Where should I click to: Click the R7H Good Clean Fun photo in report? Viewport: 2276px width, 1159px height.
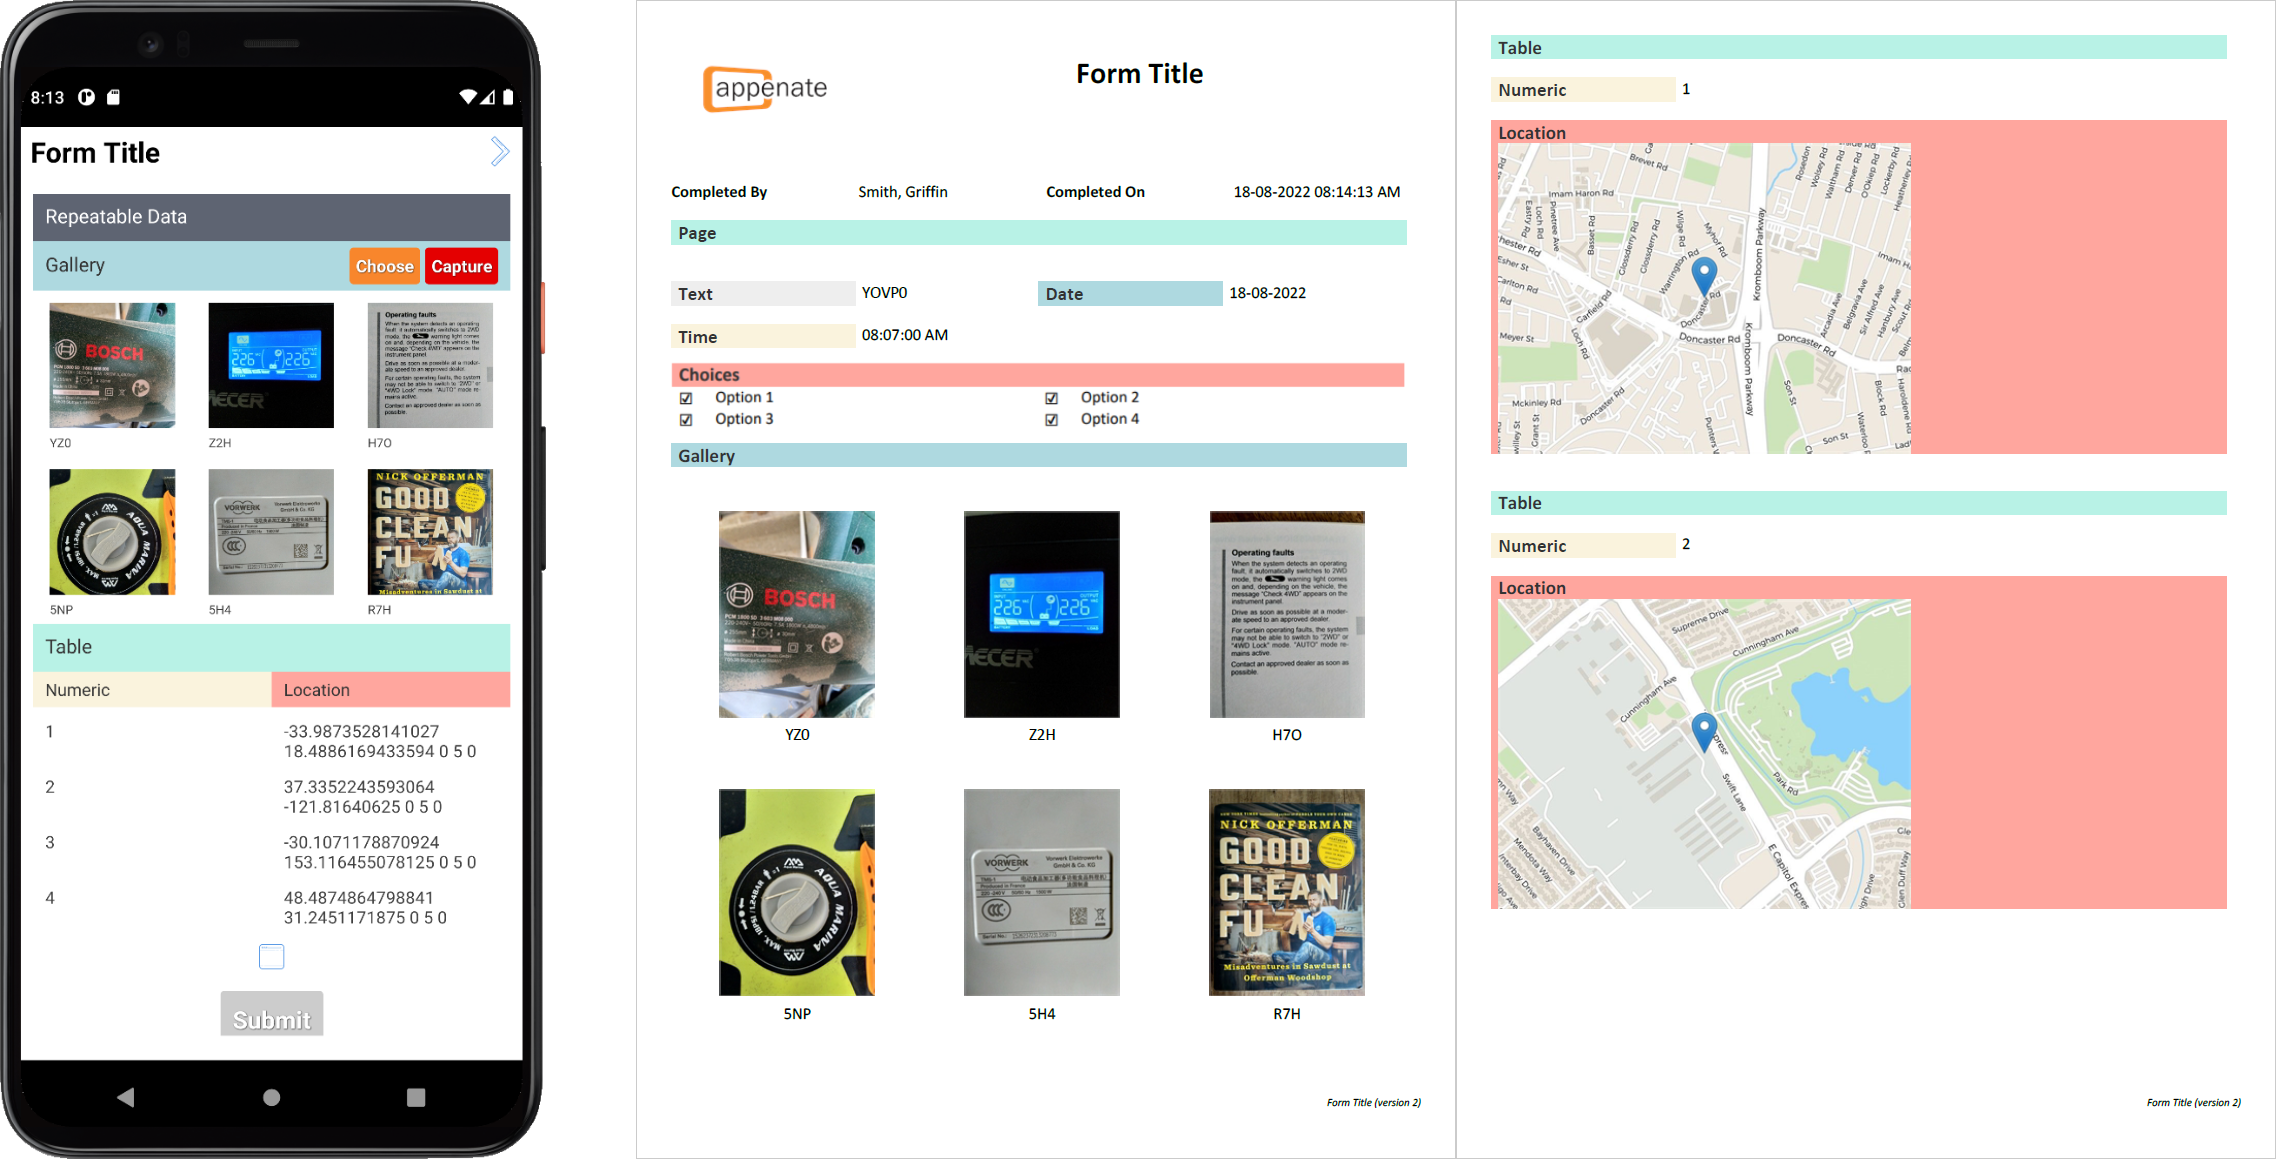[x=1287, y=892]
